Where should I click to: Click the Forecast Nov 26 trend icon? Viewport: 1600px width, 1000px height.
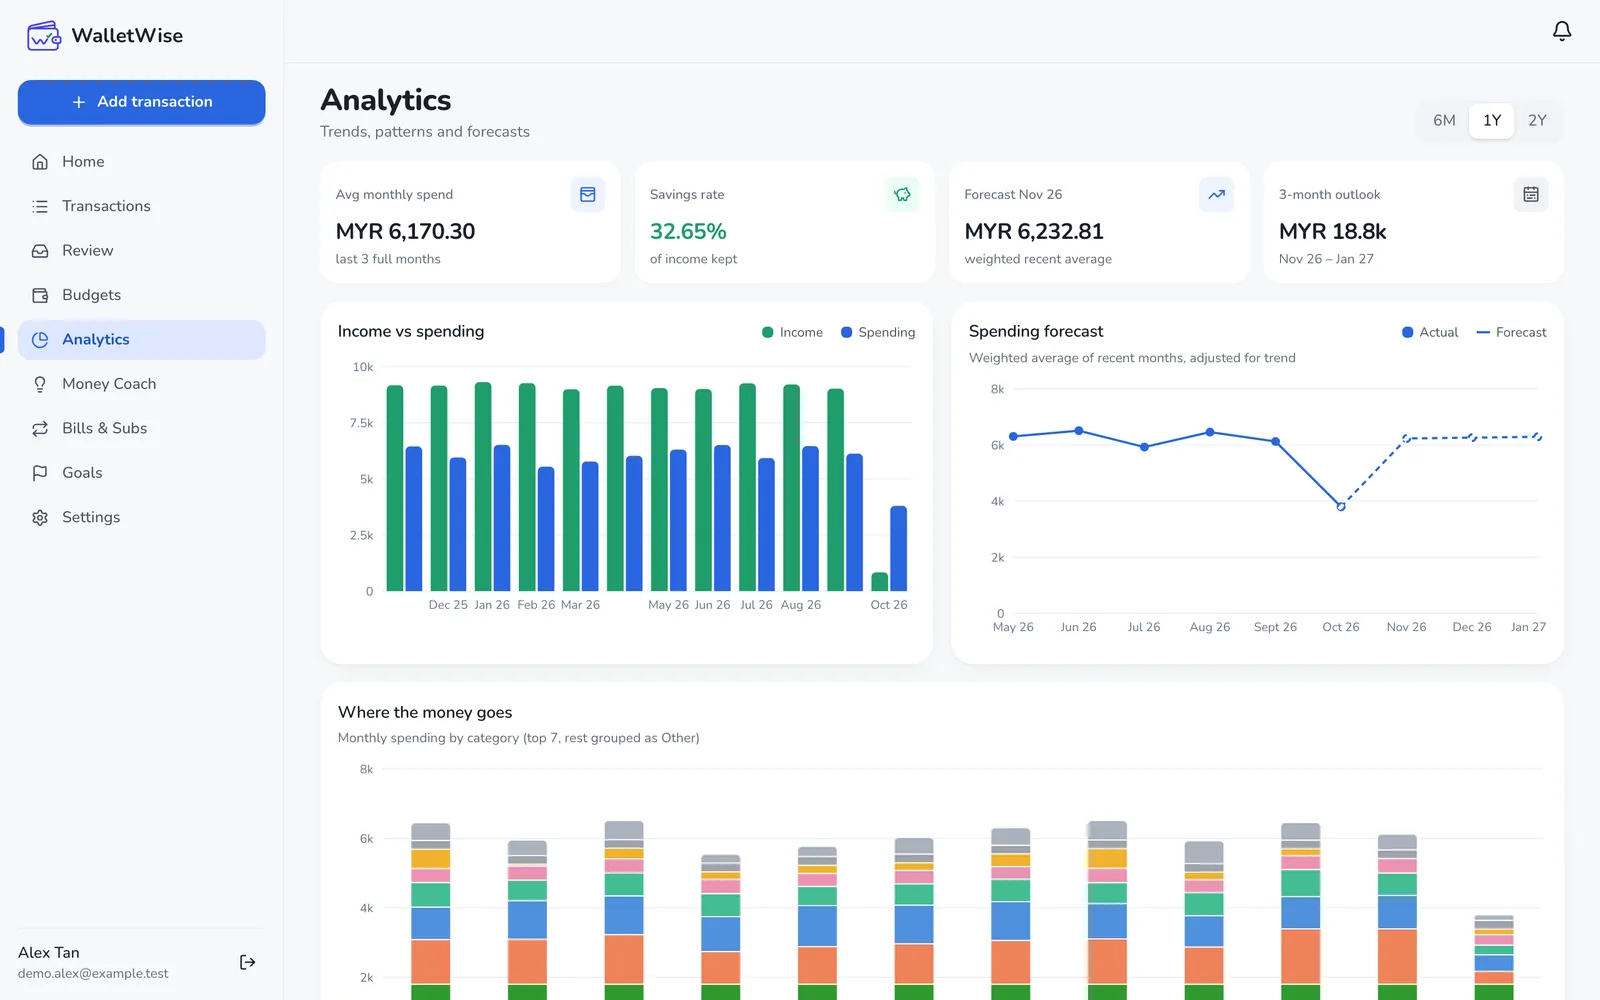1216,195
